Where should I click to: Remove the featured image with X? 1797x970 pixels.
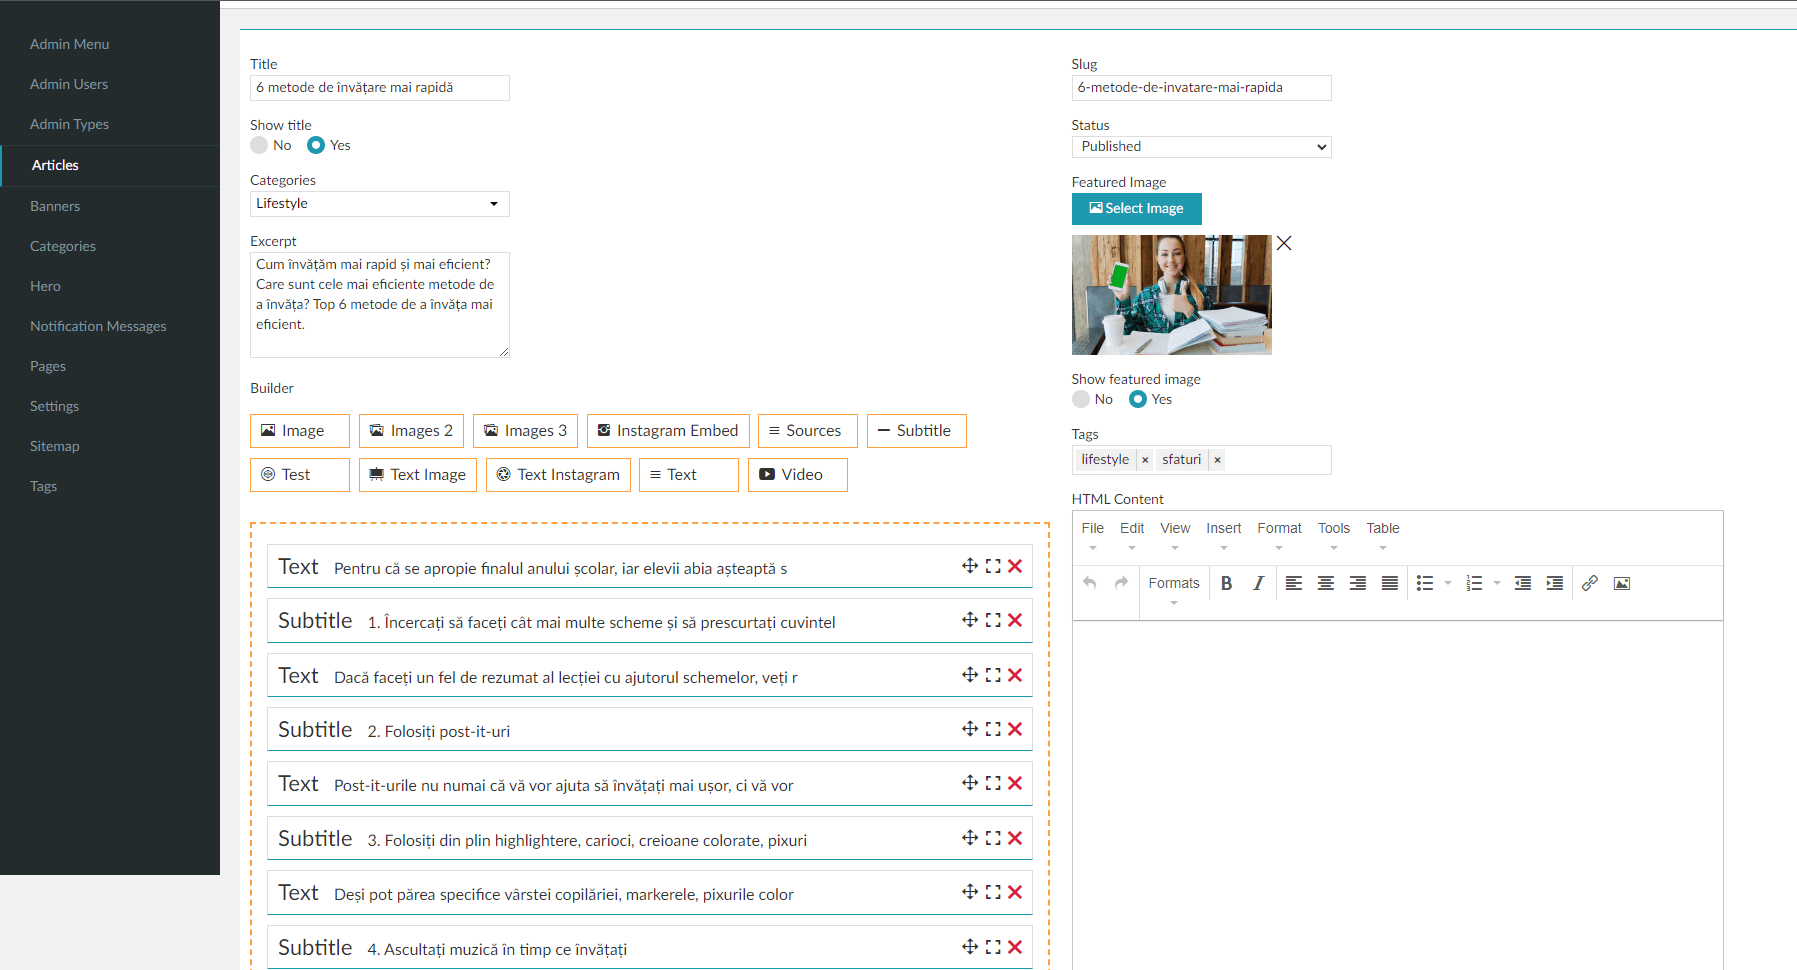1284,243
